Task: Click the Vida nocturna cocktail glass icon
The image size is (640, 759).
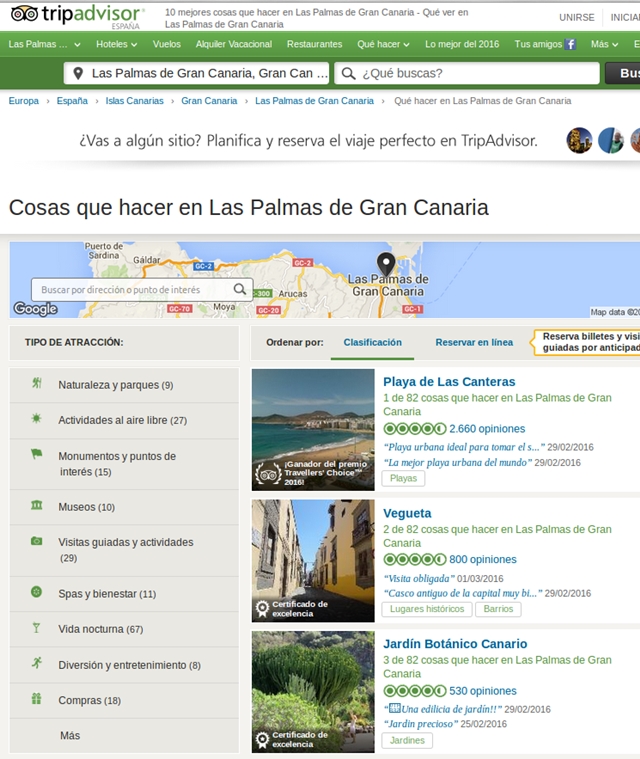Action: (x=36, y=628)
